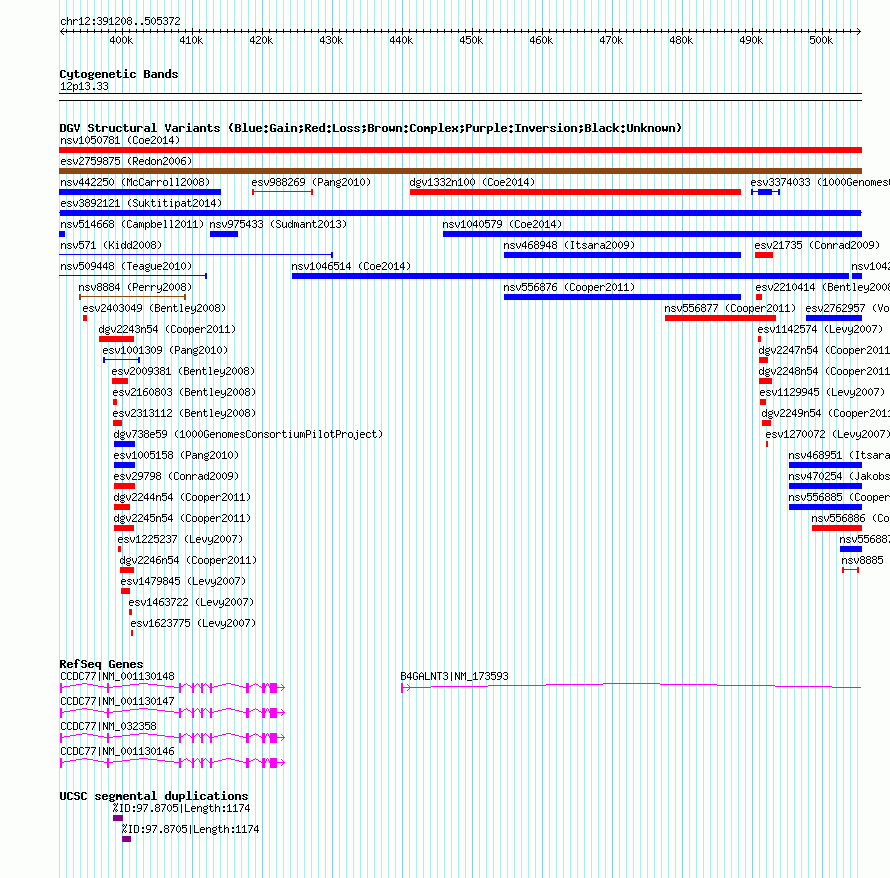Click the nsv1050781 (Coe2014) red loss bar
Screen dimensions: 890x878
[x=460, y=150]
